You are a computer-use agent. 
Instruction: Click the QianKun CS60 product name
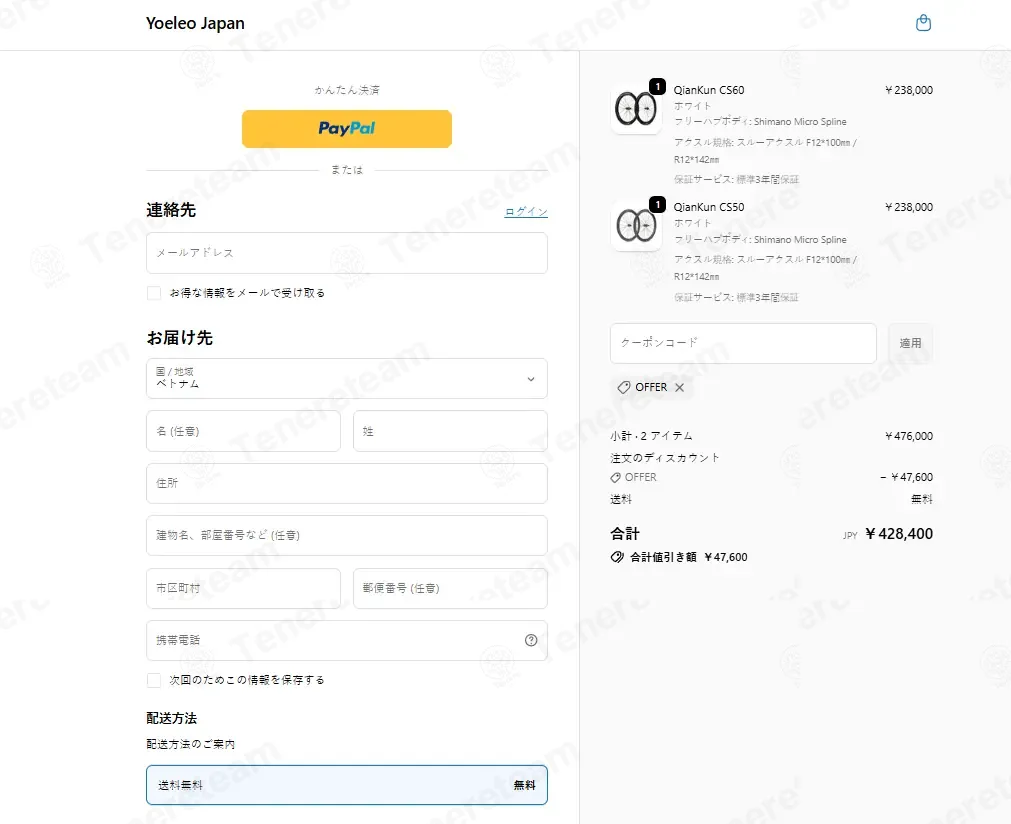point(709,90)
